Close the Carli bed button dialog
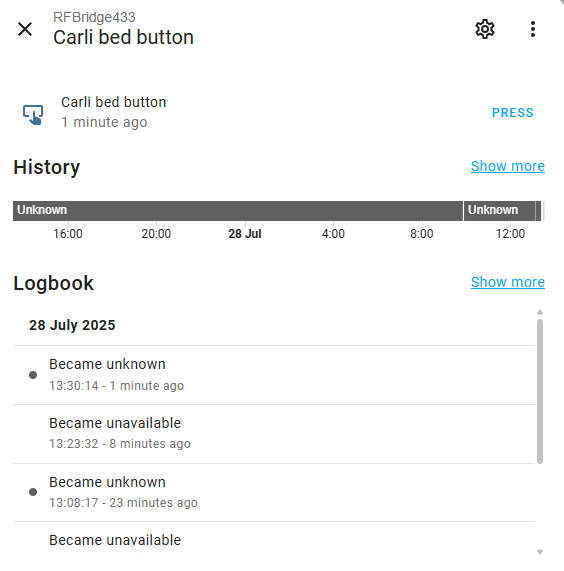The height and width of the screenshot is (571, 564). (25, 29)
